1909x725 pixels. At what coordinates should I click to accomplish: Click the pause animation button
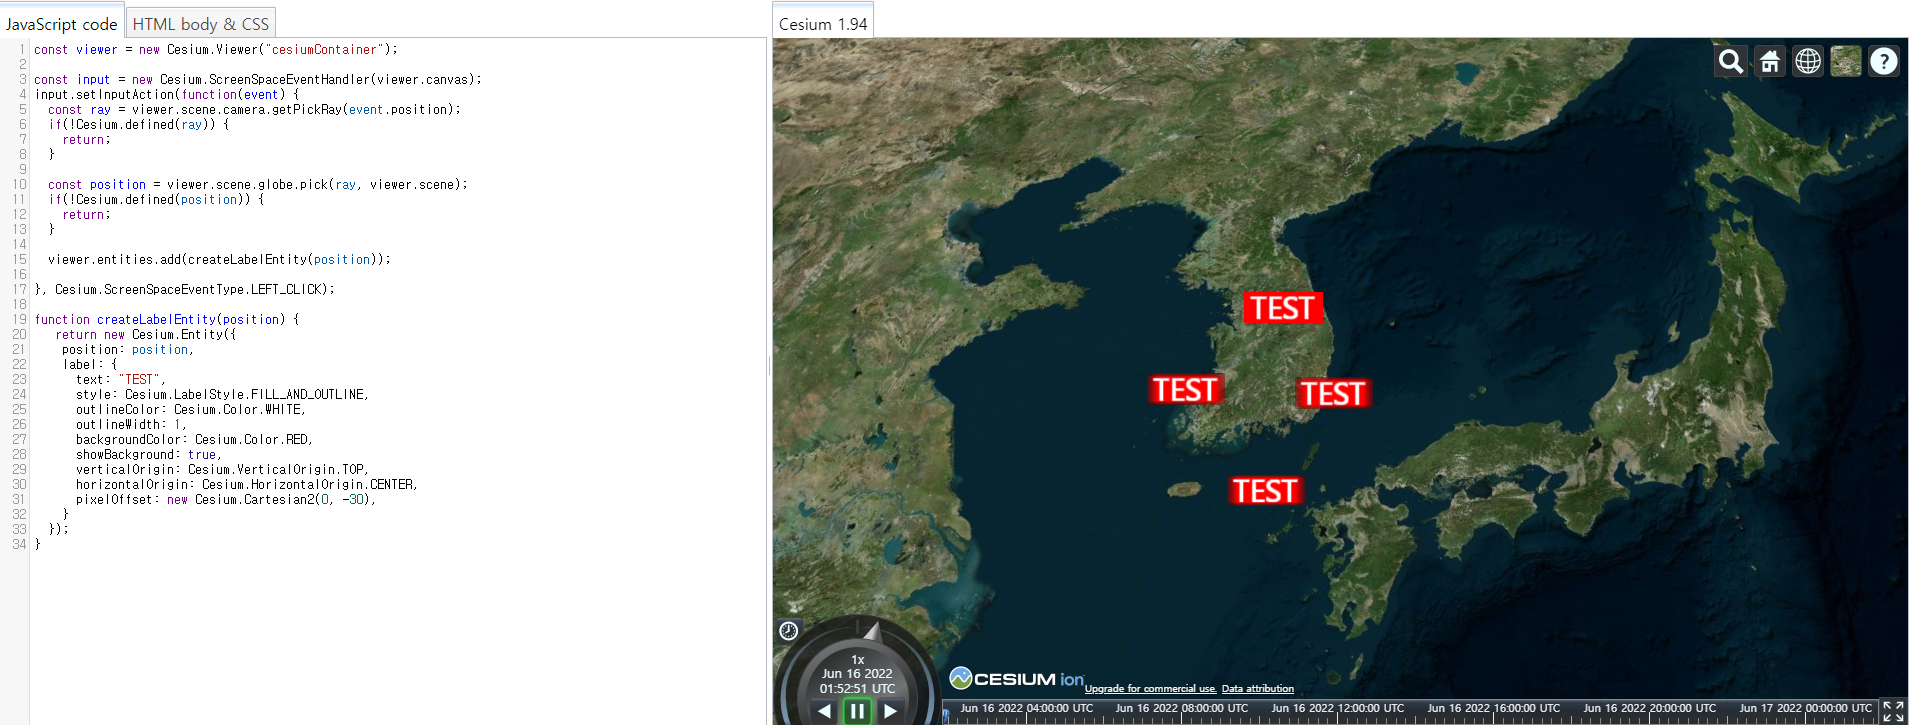(x=857, y=711)
